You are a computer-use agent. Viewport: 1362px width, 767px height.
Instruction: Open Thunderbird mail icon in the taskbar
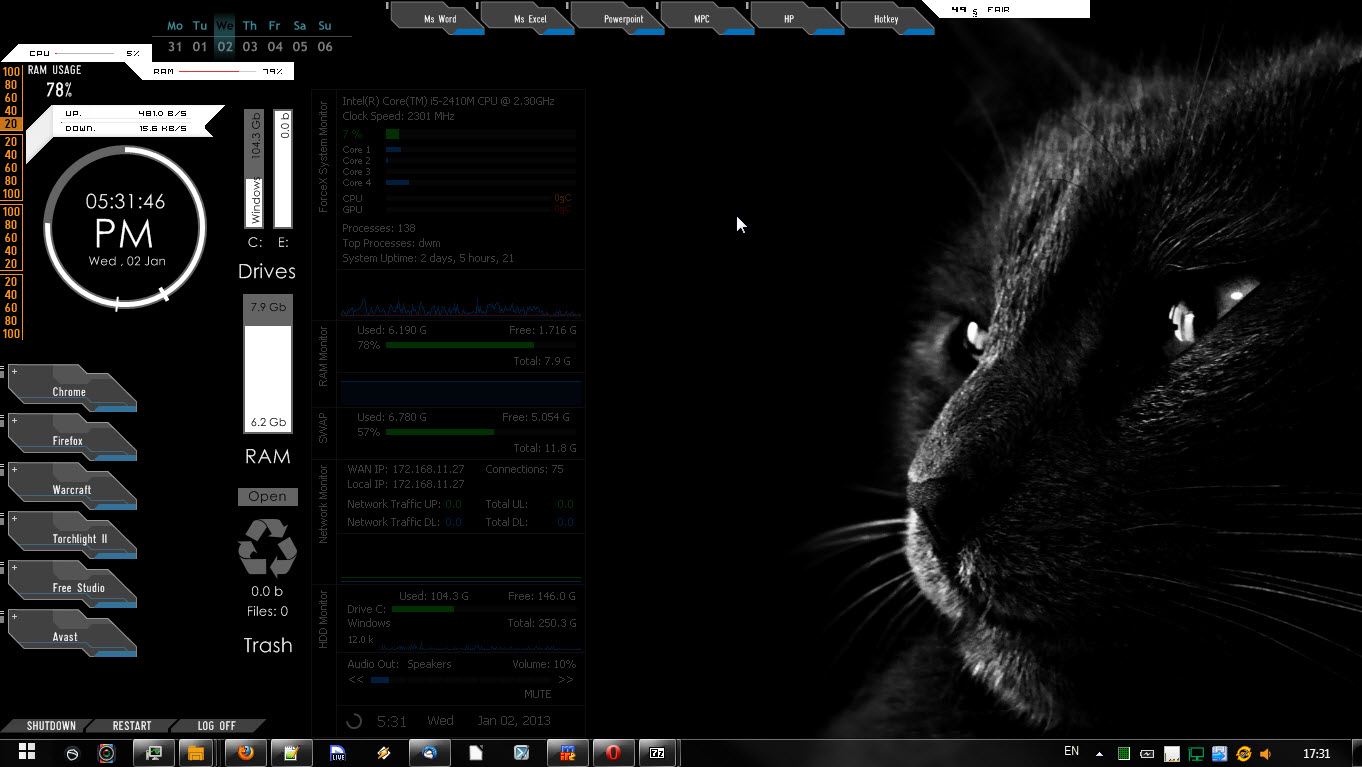430,753
